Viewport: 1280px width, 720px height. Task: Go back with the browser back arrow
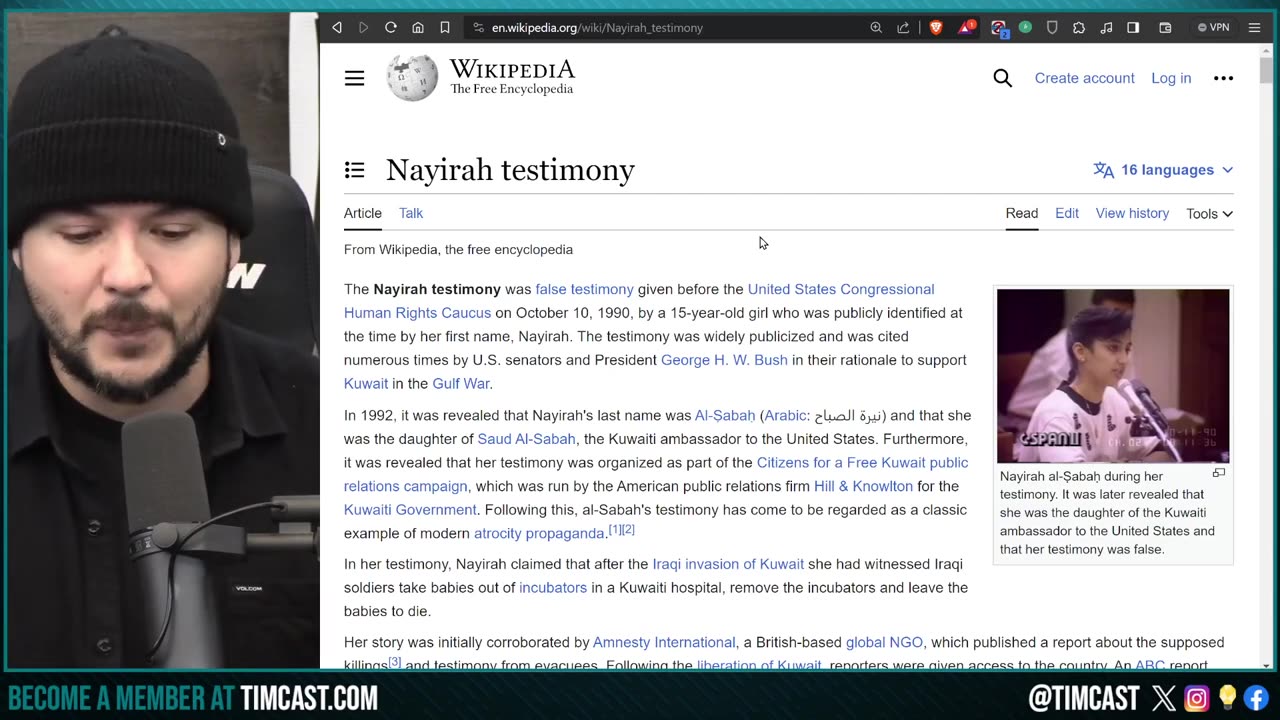tap(337, 28)
